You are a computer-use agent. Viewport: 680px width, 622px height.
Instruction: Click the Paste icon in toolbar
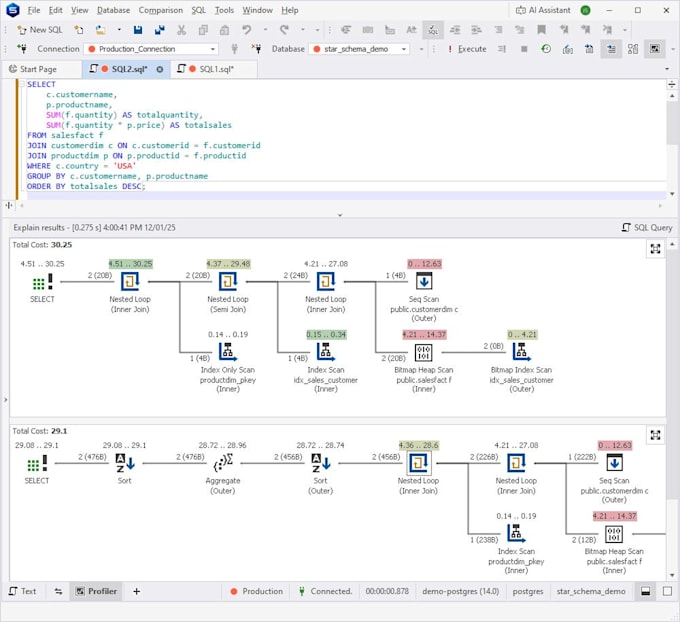pyautogui.click(x=225, y=30)
